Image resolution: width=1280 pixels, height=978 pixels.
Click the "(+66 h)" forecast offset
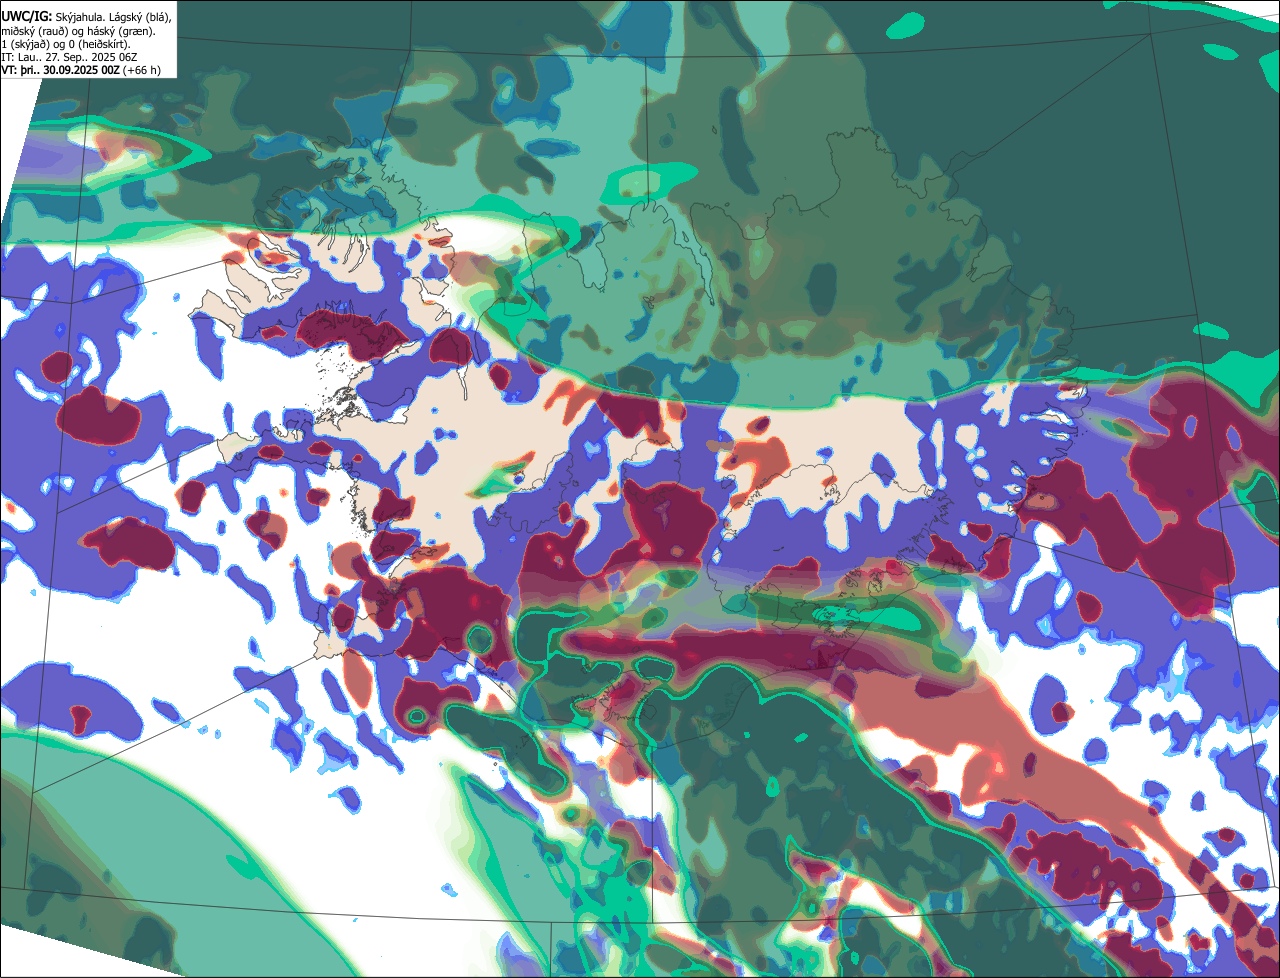coord(141,71)
